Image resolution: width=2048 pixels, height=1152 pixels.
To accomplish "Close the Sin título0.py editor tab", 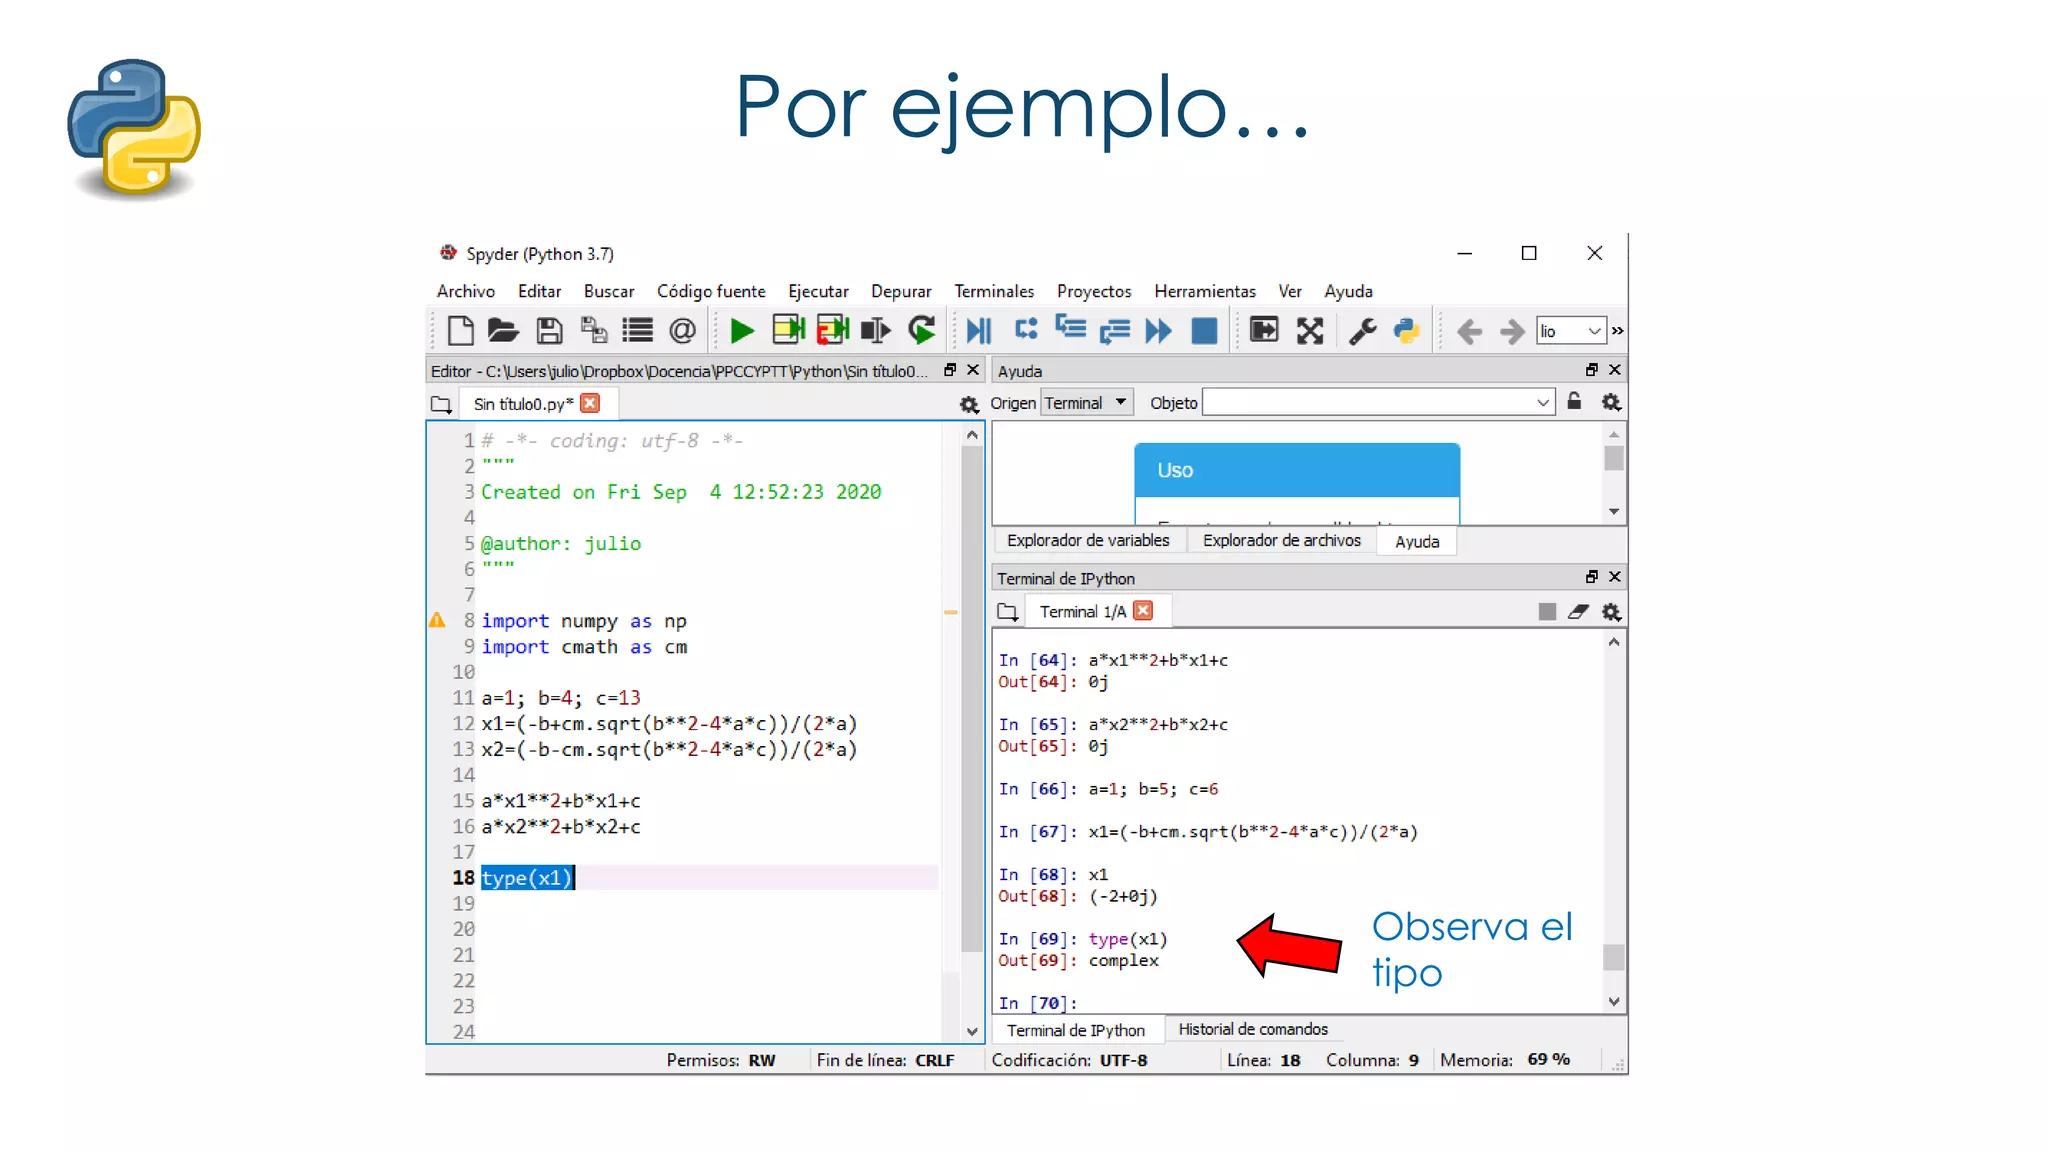I will pos(590,403).
